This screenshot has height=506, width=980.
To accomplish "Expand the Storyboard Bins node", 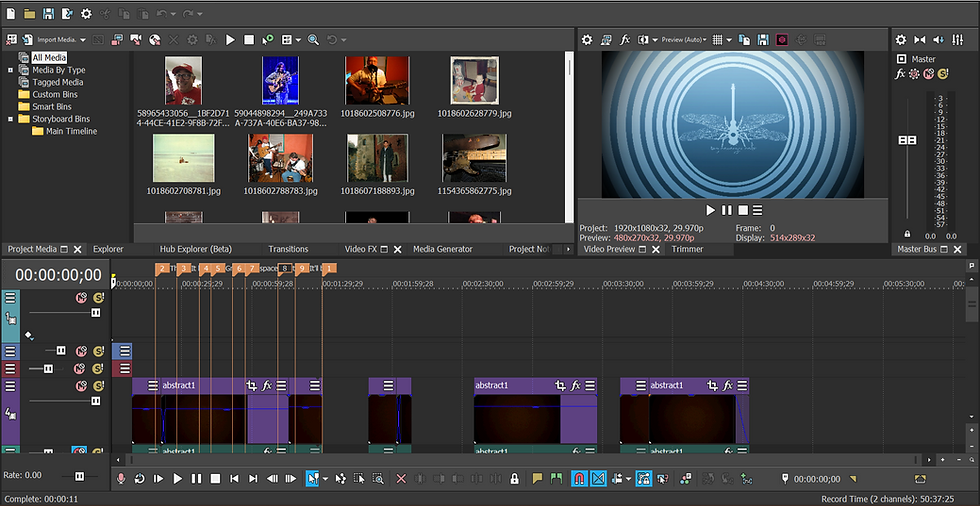I will pyautogui.click(x=10, y=119).
